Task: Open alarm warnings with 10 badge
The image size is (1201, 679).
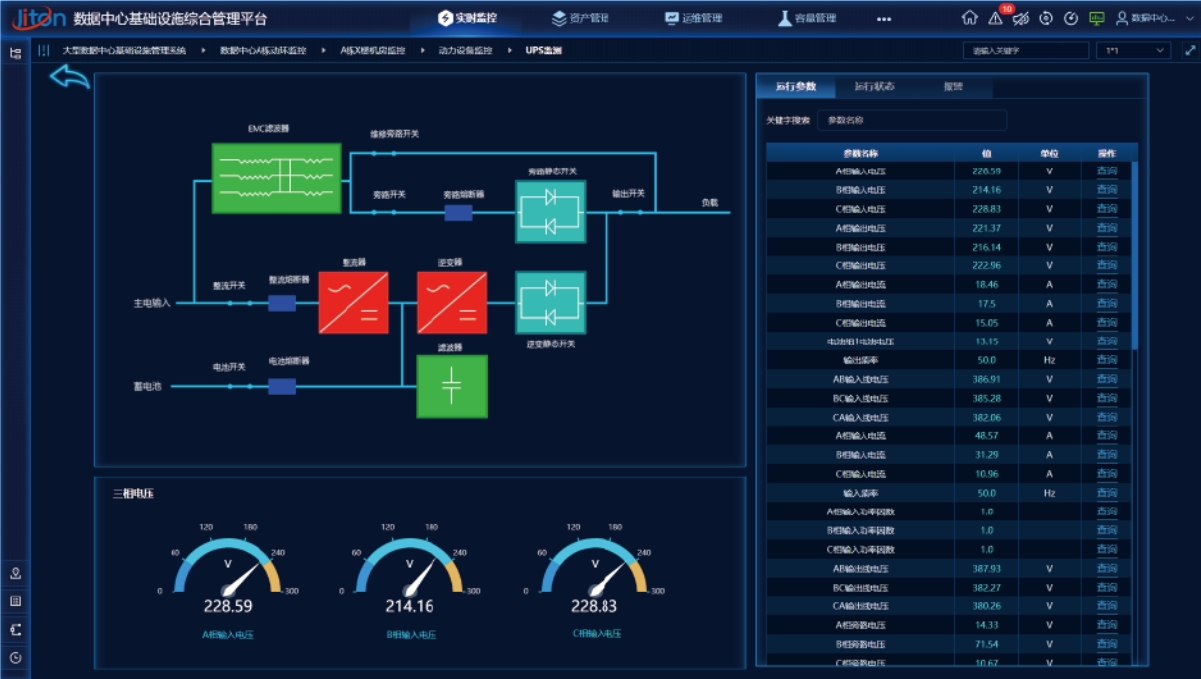Action: pyautogui.click(x=996, y=18)
